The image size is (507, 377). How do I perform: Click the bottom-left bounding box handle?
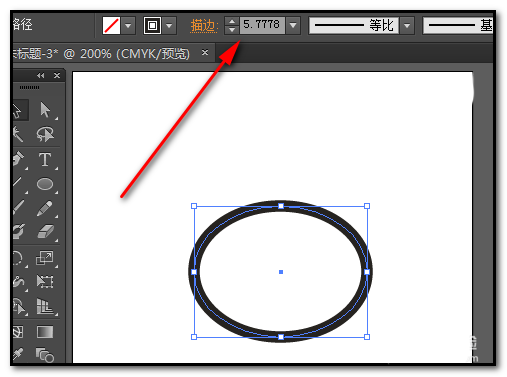pyautogui.click(x=194, y=337)
